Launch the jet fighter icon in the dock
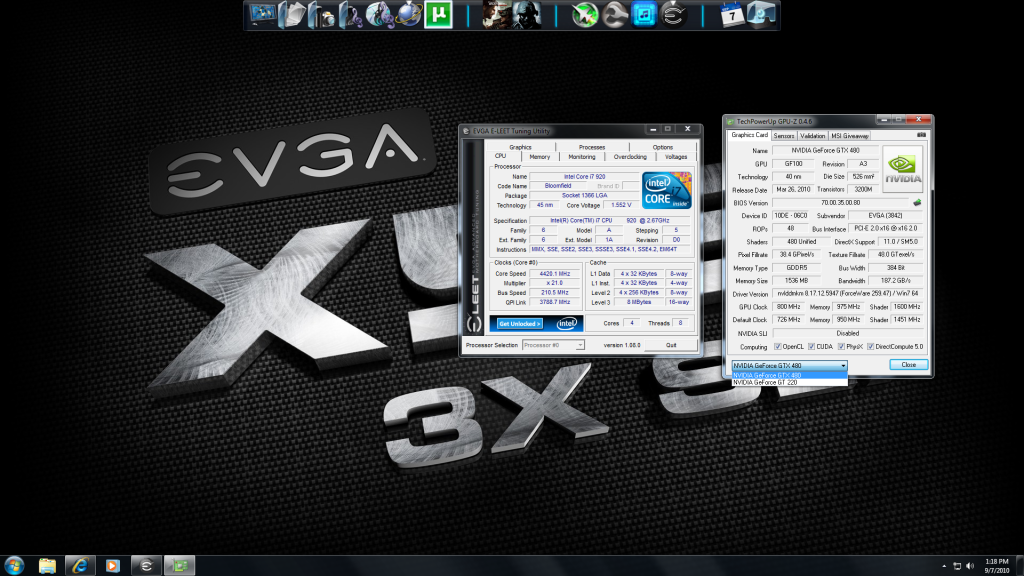The width and height of the screenshot is (1024, 576). click(584, 15)
